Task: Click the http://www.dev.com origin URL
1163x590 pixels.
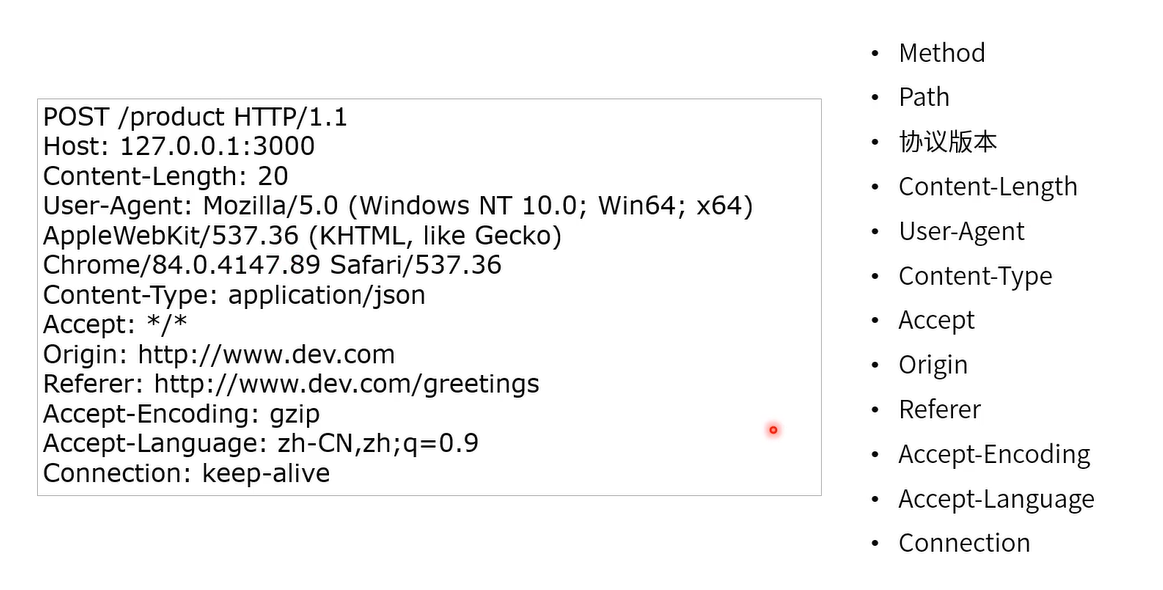Action: 266,354
